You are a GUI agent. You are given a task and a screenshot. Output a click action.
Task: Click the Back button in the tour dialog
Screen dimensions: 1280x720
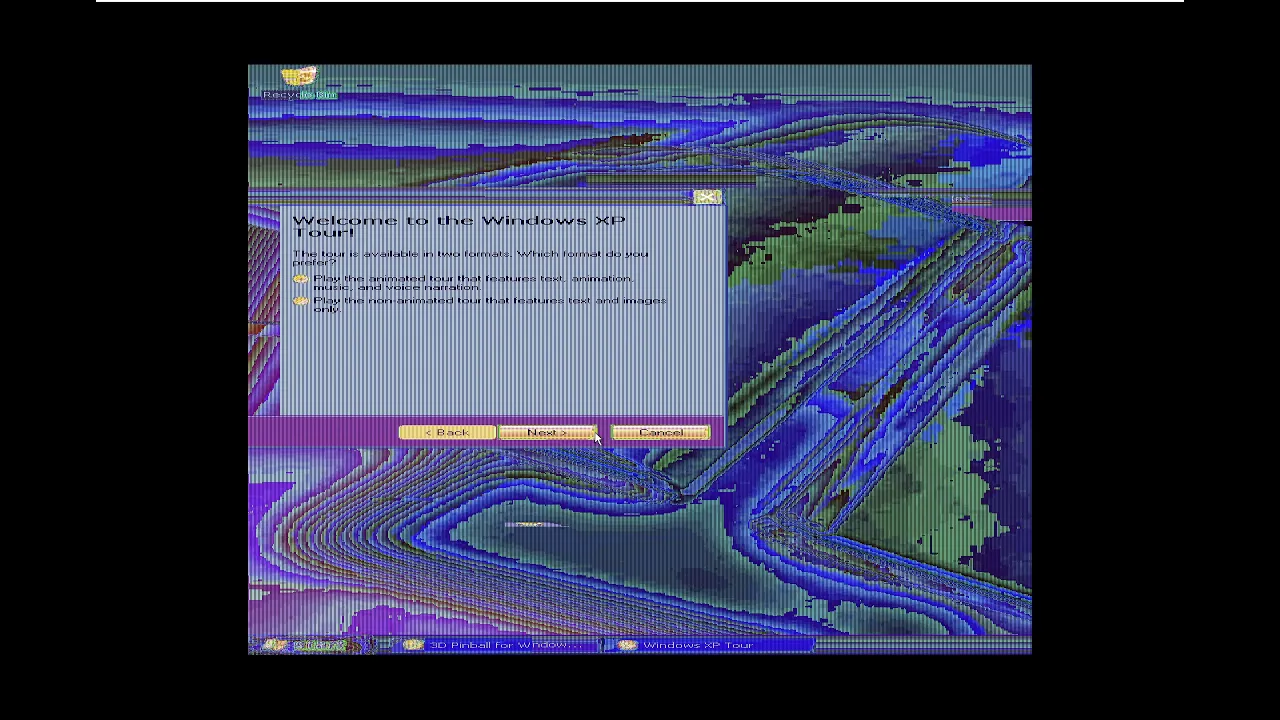click(x=446, y=432)
